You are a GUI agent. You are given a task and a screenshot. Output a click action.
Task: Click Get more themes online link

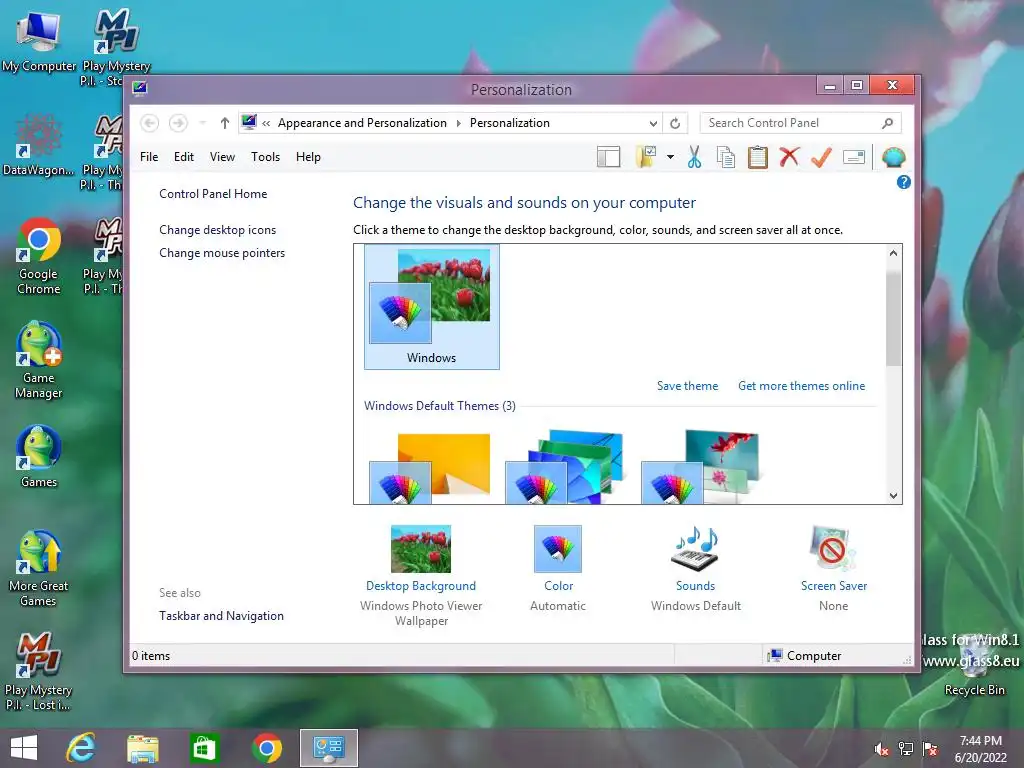pyautogui.click(x=801, y=386)
